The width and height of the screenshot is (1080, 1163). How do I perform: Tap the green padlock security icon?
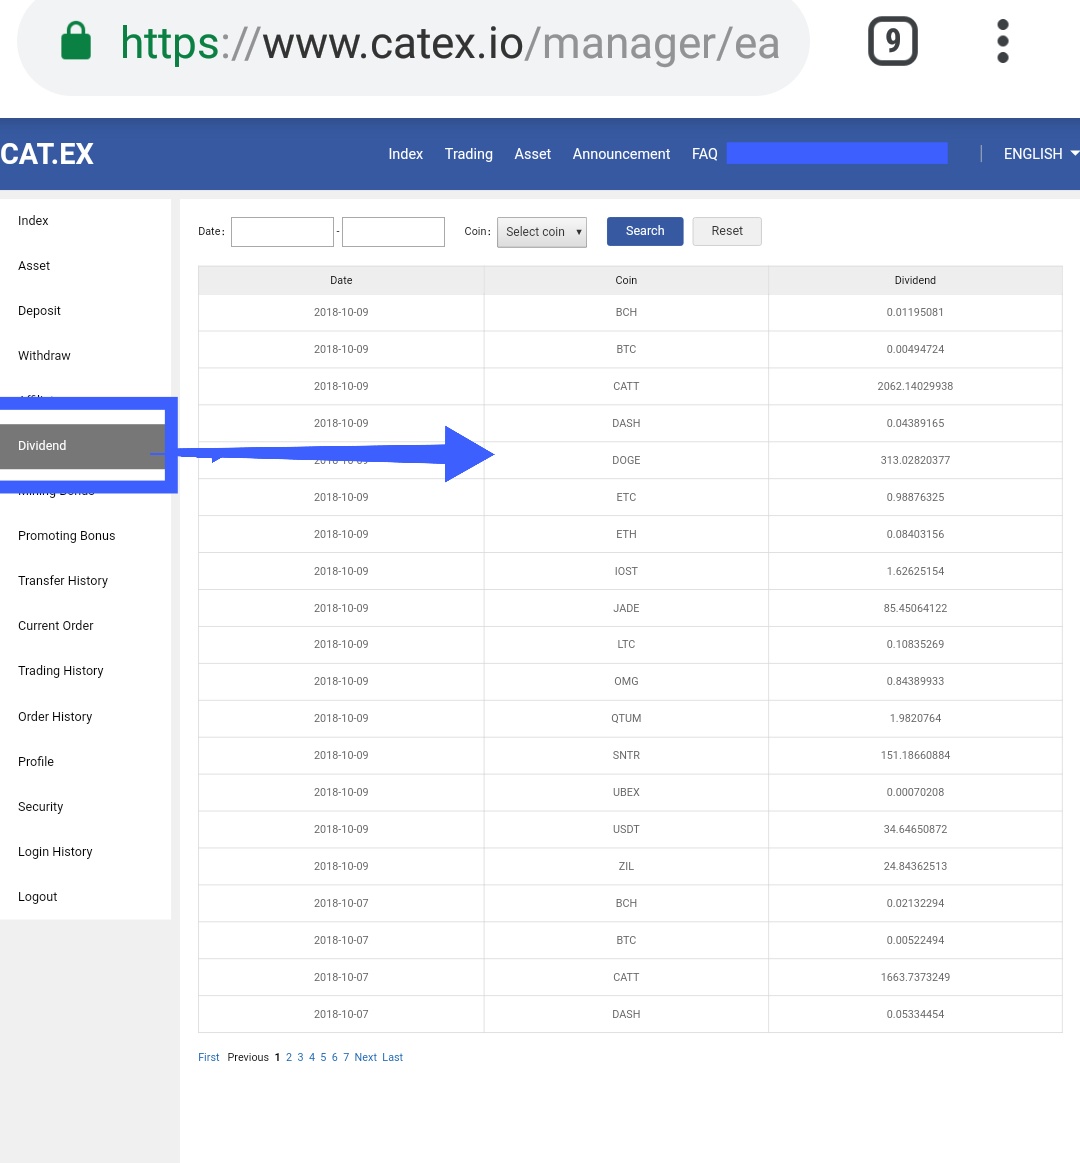click(76, 41)
